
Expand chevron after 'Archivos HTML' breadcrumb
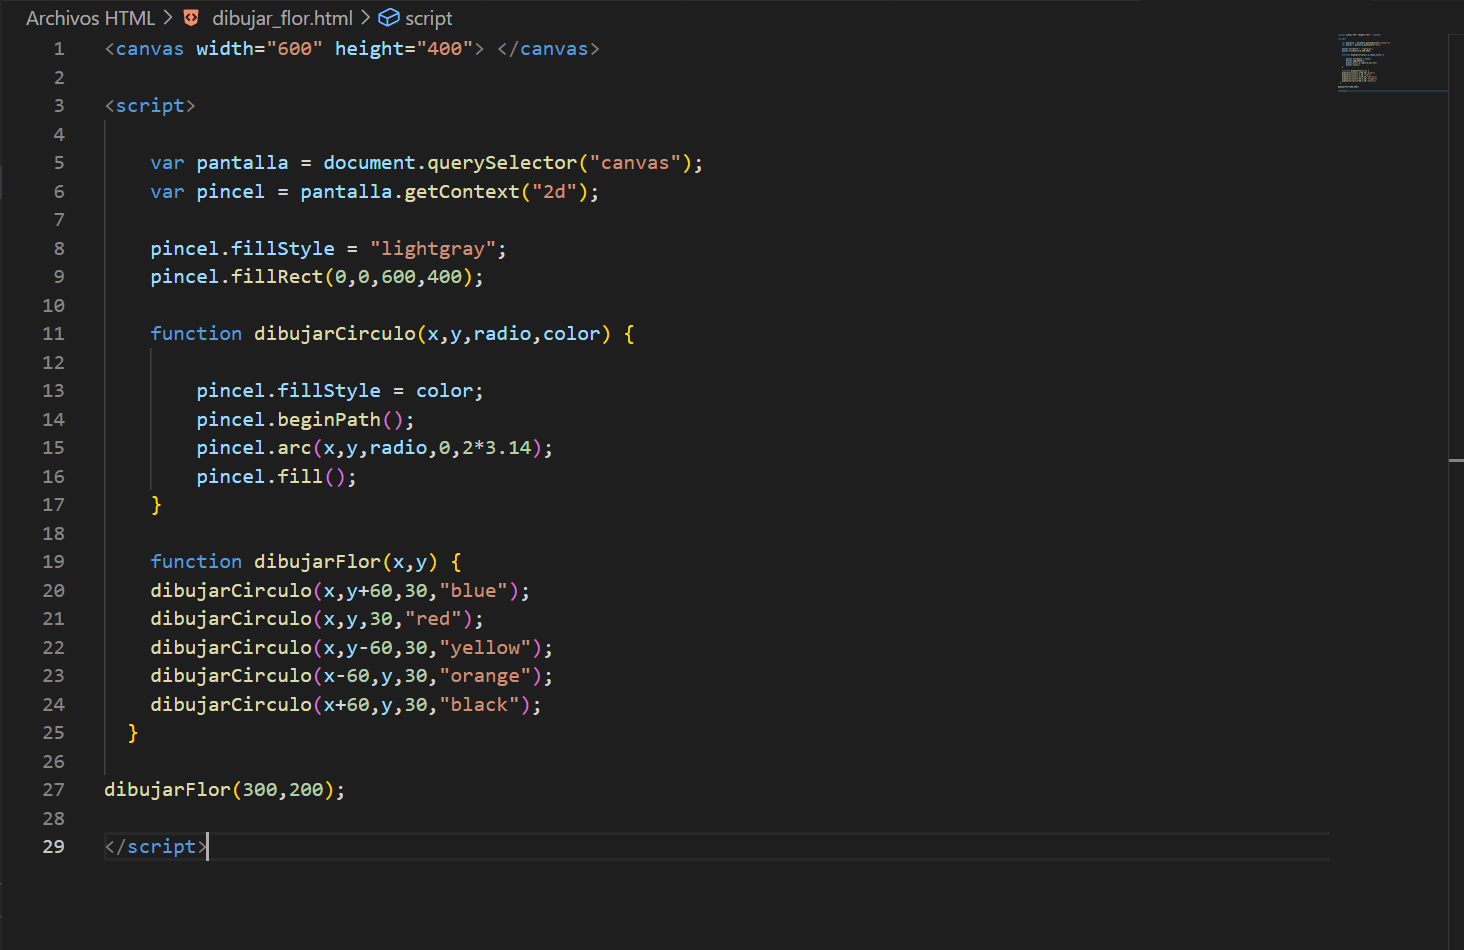tap(168, 18)
